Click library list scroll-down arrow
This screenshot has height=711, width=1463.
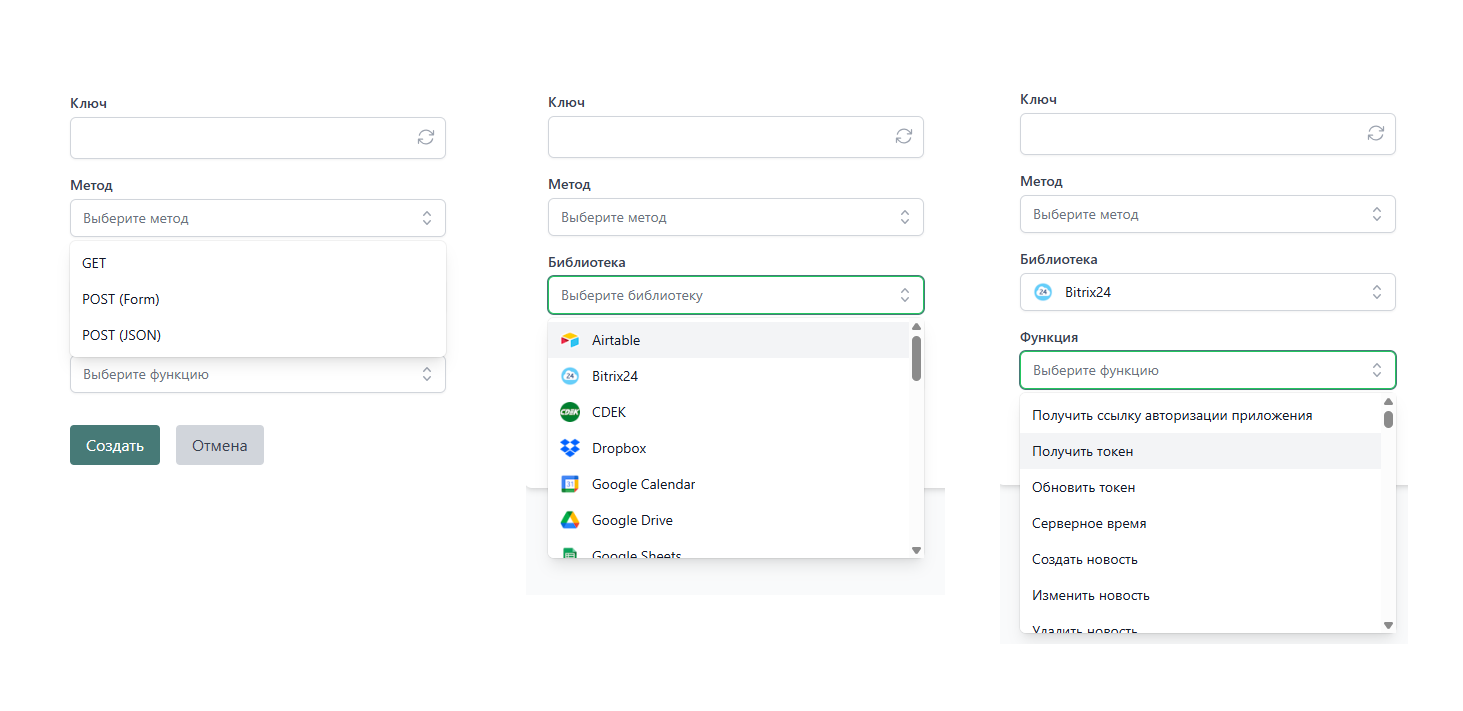(x=916, y=550)
